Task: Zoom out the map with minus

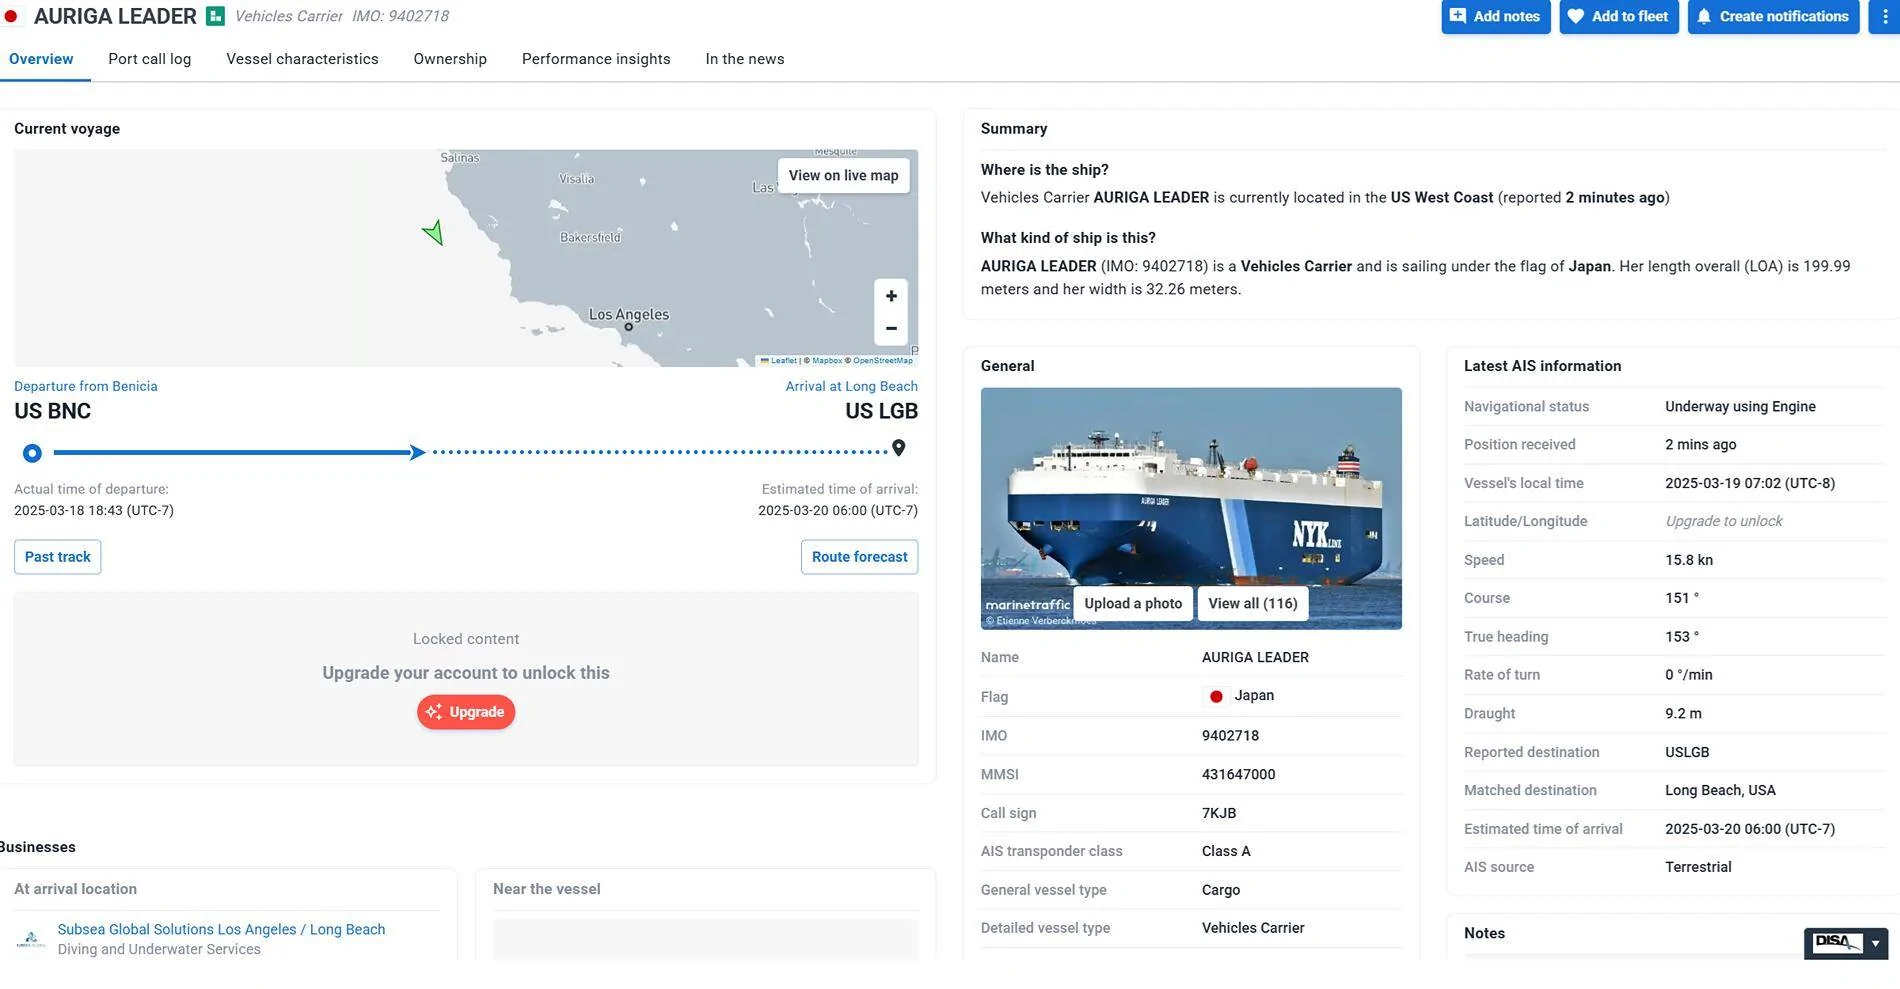Action: [x=890, y=328]
